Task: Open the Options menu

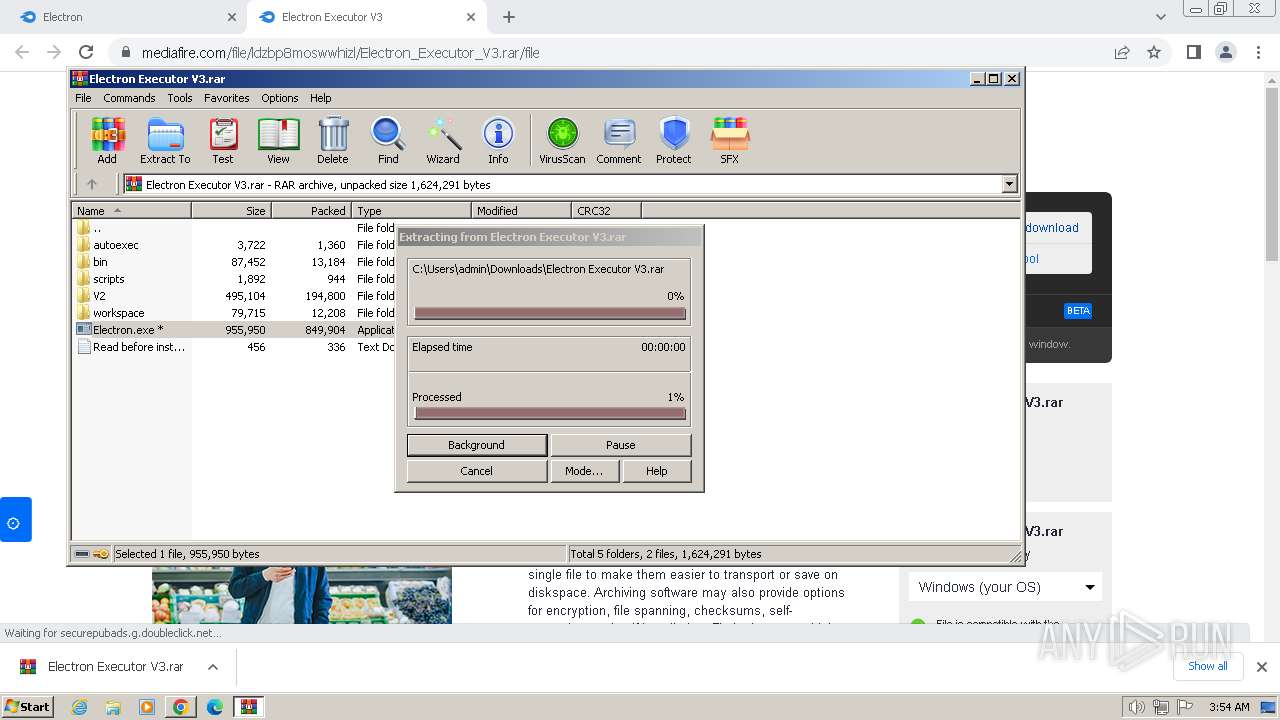Action: 280,98
